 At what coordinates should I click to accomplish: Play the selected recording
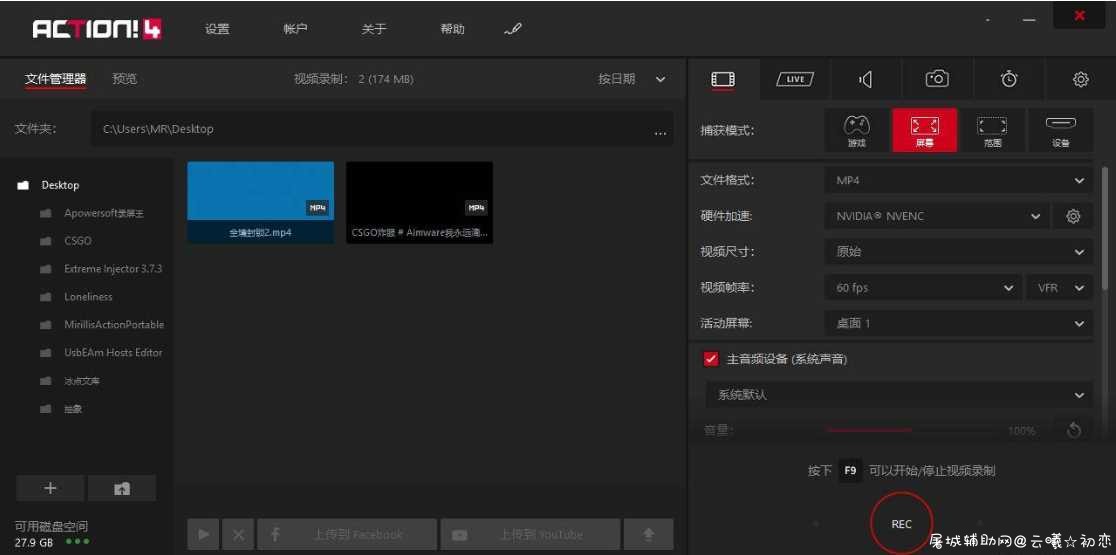(x=204, y=534)
